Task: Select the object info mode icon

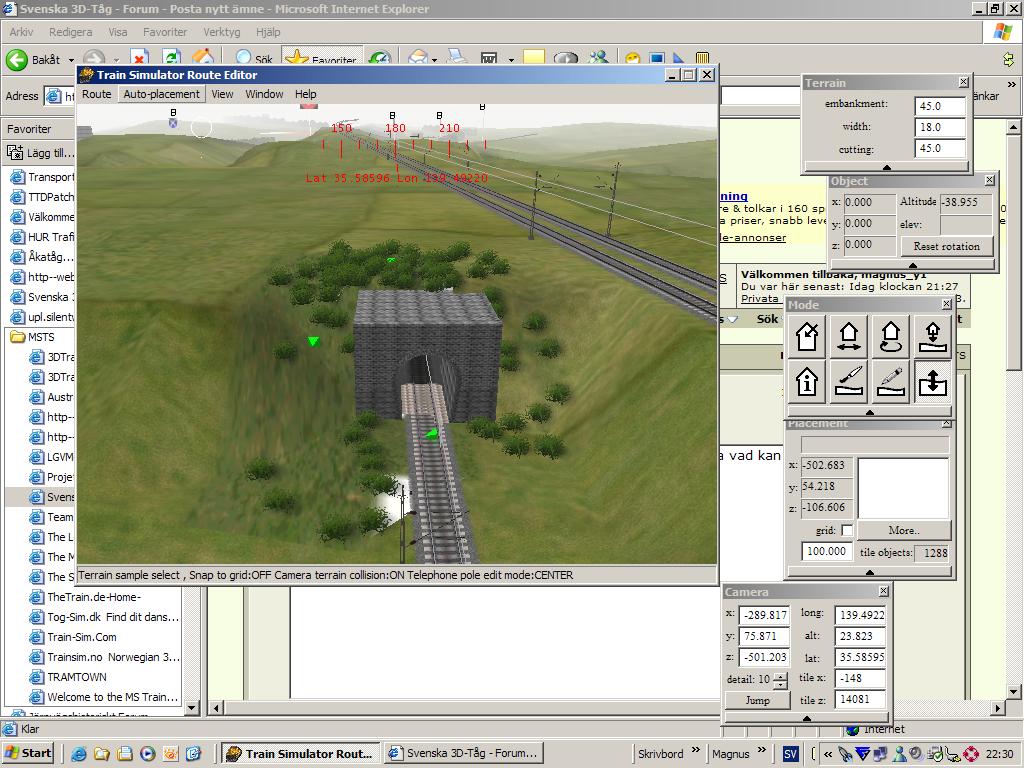Action: click(807, 381)
